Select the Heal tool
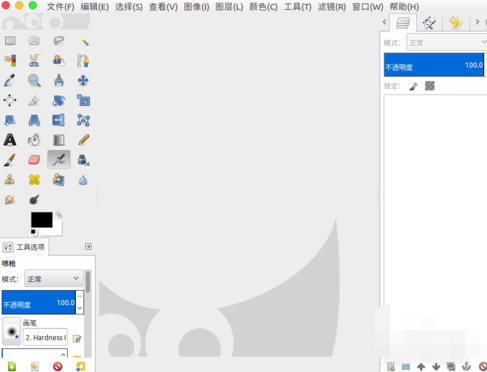 click(34, 180)
